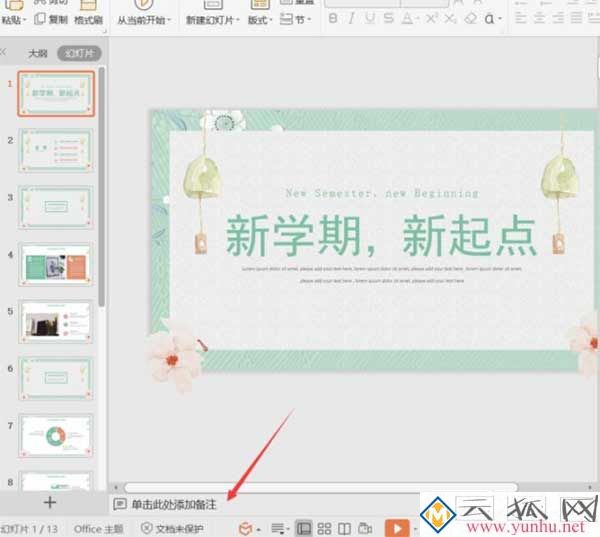Click the Copy (复制) button

pyautogui.click(x=51, y=19)
